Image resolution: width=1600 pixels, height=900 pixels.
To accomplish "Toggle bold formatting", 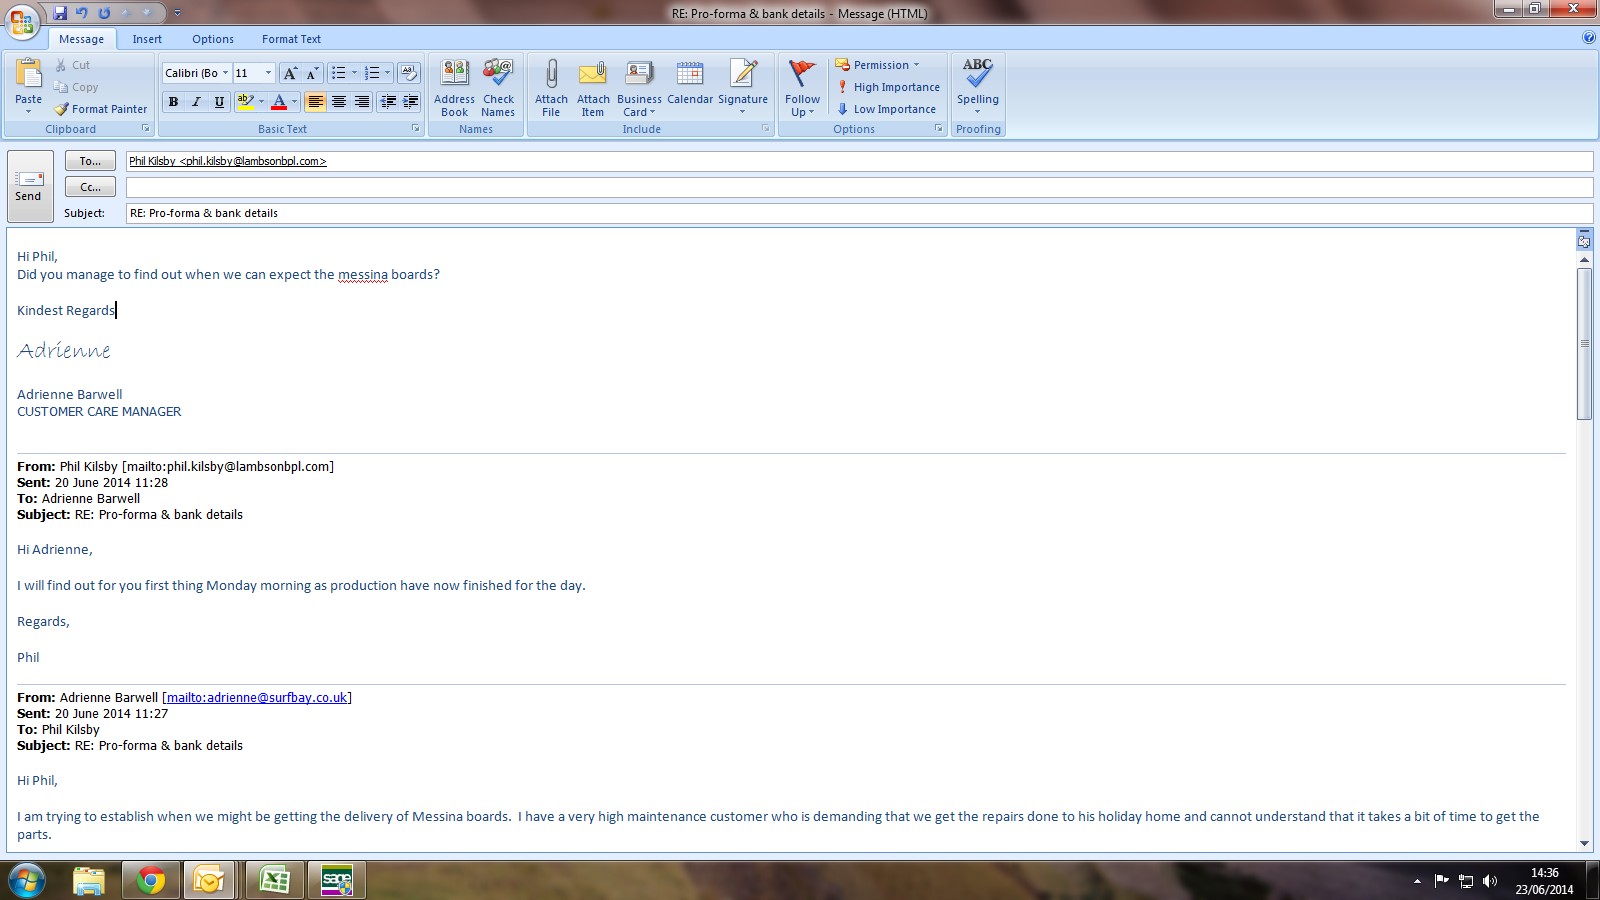I will (173, 101).
